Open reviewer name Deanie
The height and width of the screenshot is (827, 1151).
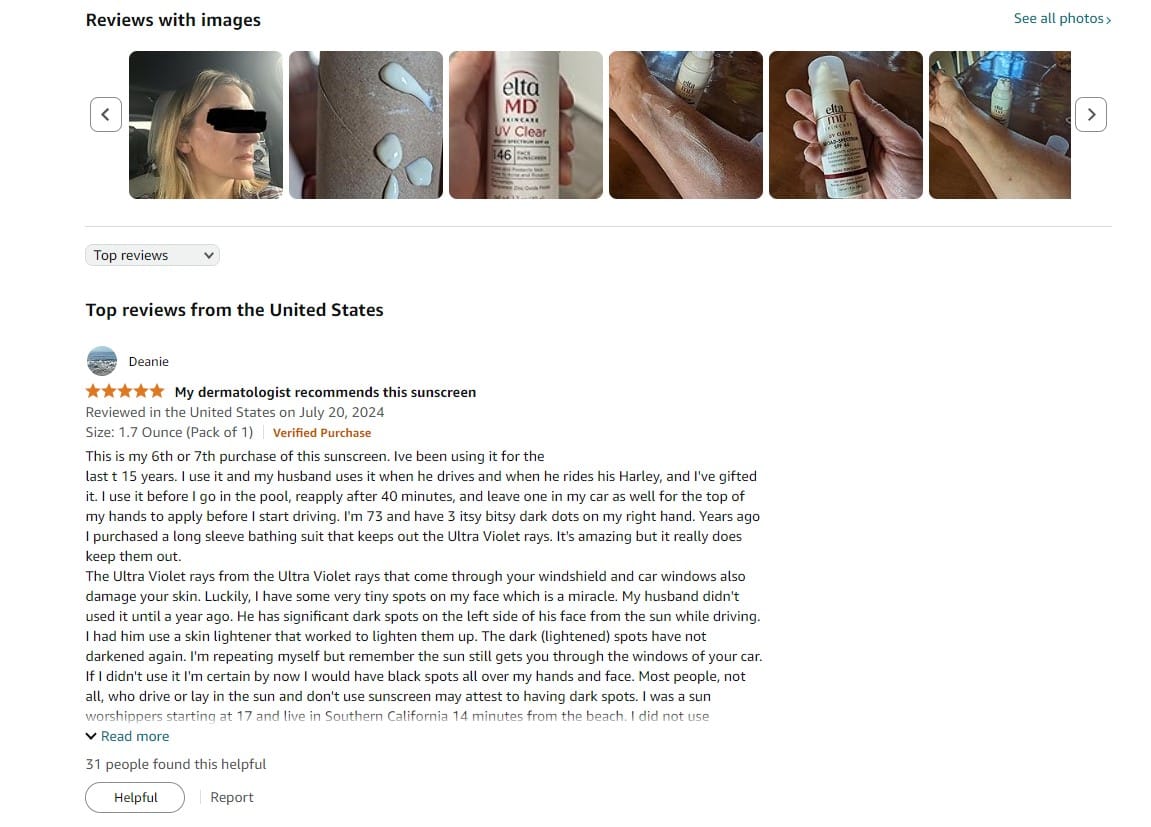coord(148,361)
